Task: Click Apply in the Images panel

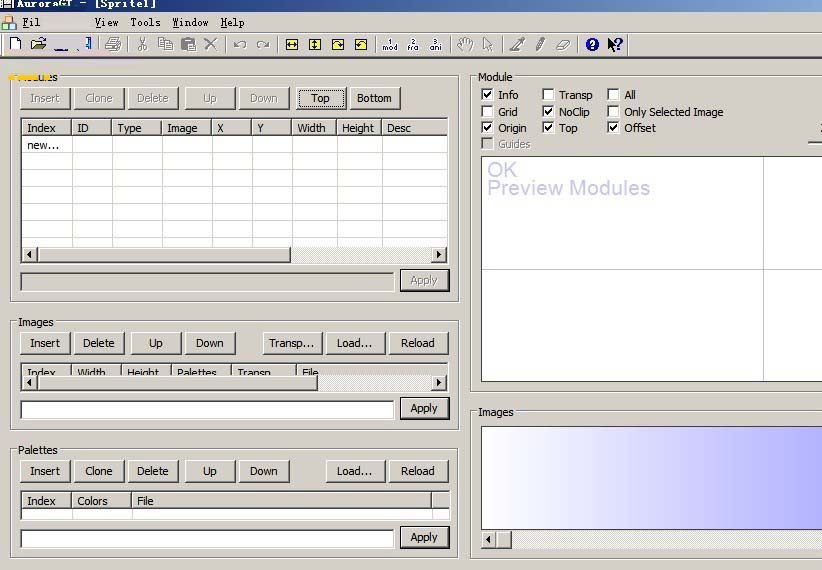Action: [x=424, y=408]
